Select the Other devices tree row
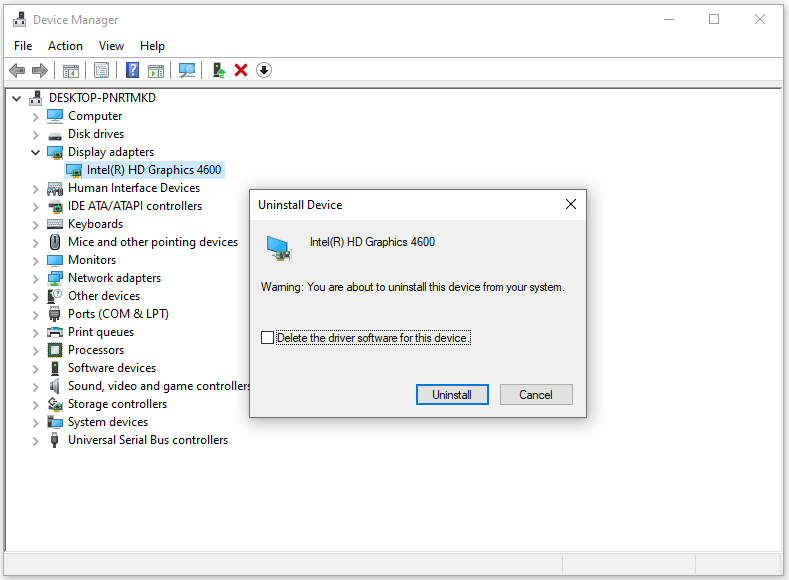Image resolution: width=789 pixels, height=580 pixels. tap(104, 296)
